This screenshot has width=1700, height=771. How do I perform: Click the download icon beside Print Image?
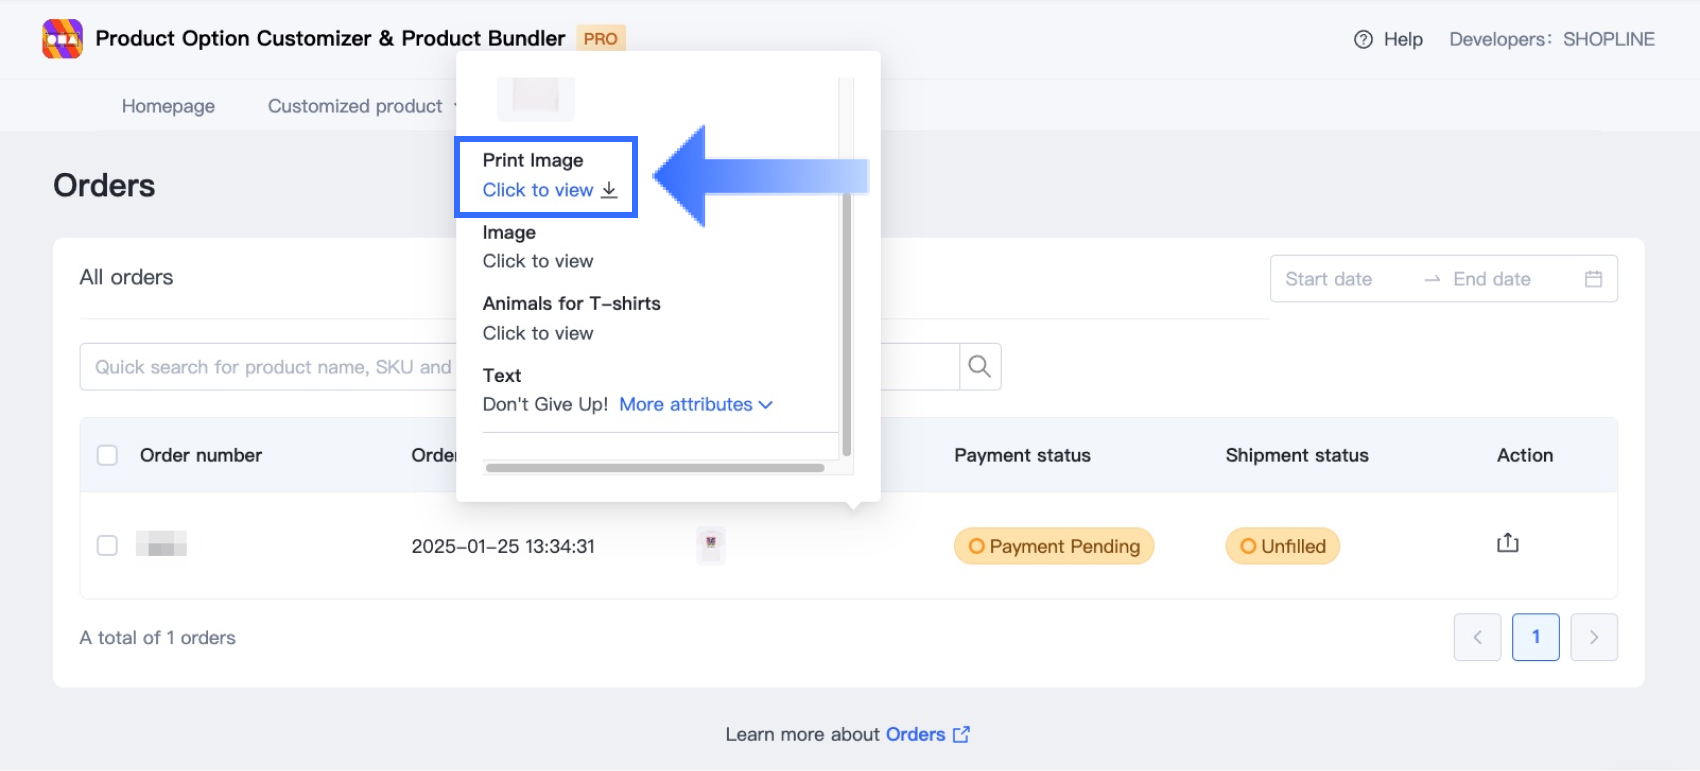[609, 190]
